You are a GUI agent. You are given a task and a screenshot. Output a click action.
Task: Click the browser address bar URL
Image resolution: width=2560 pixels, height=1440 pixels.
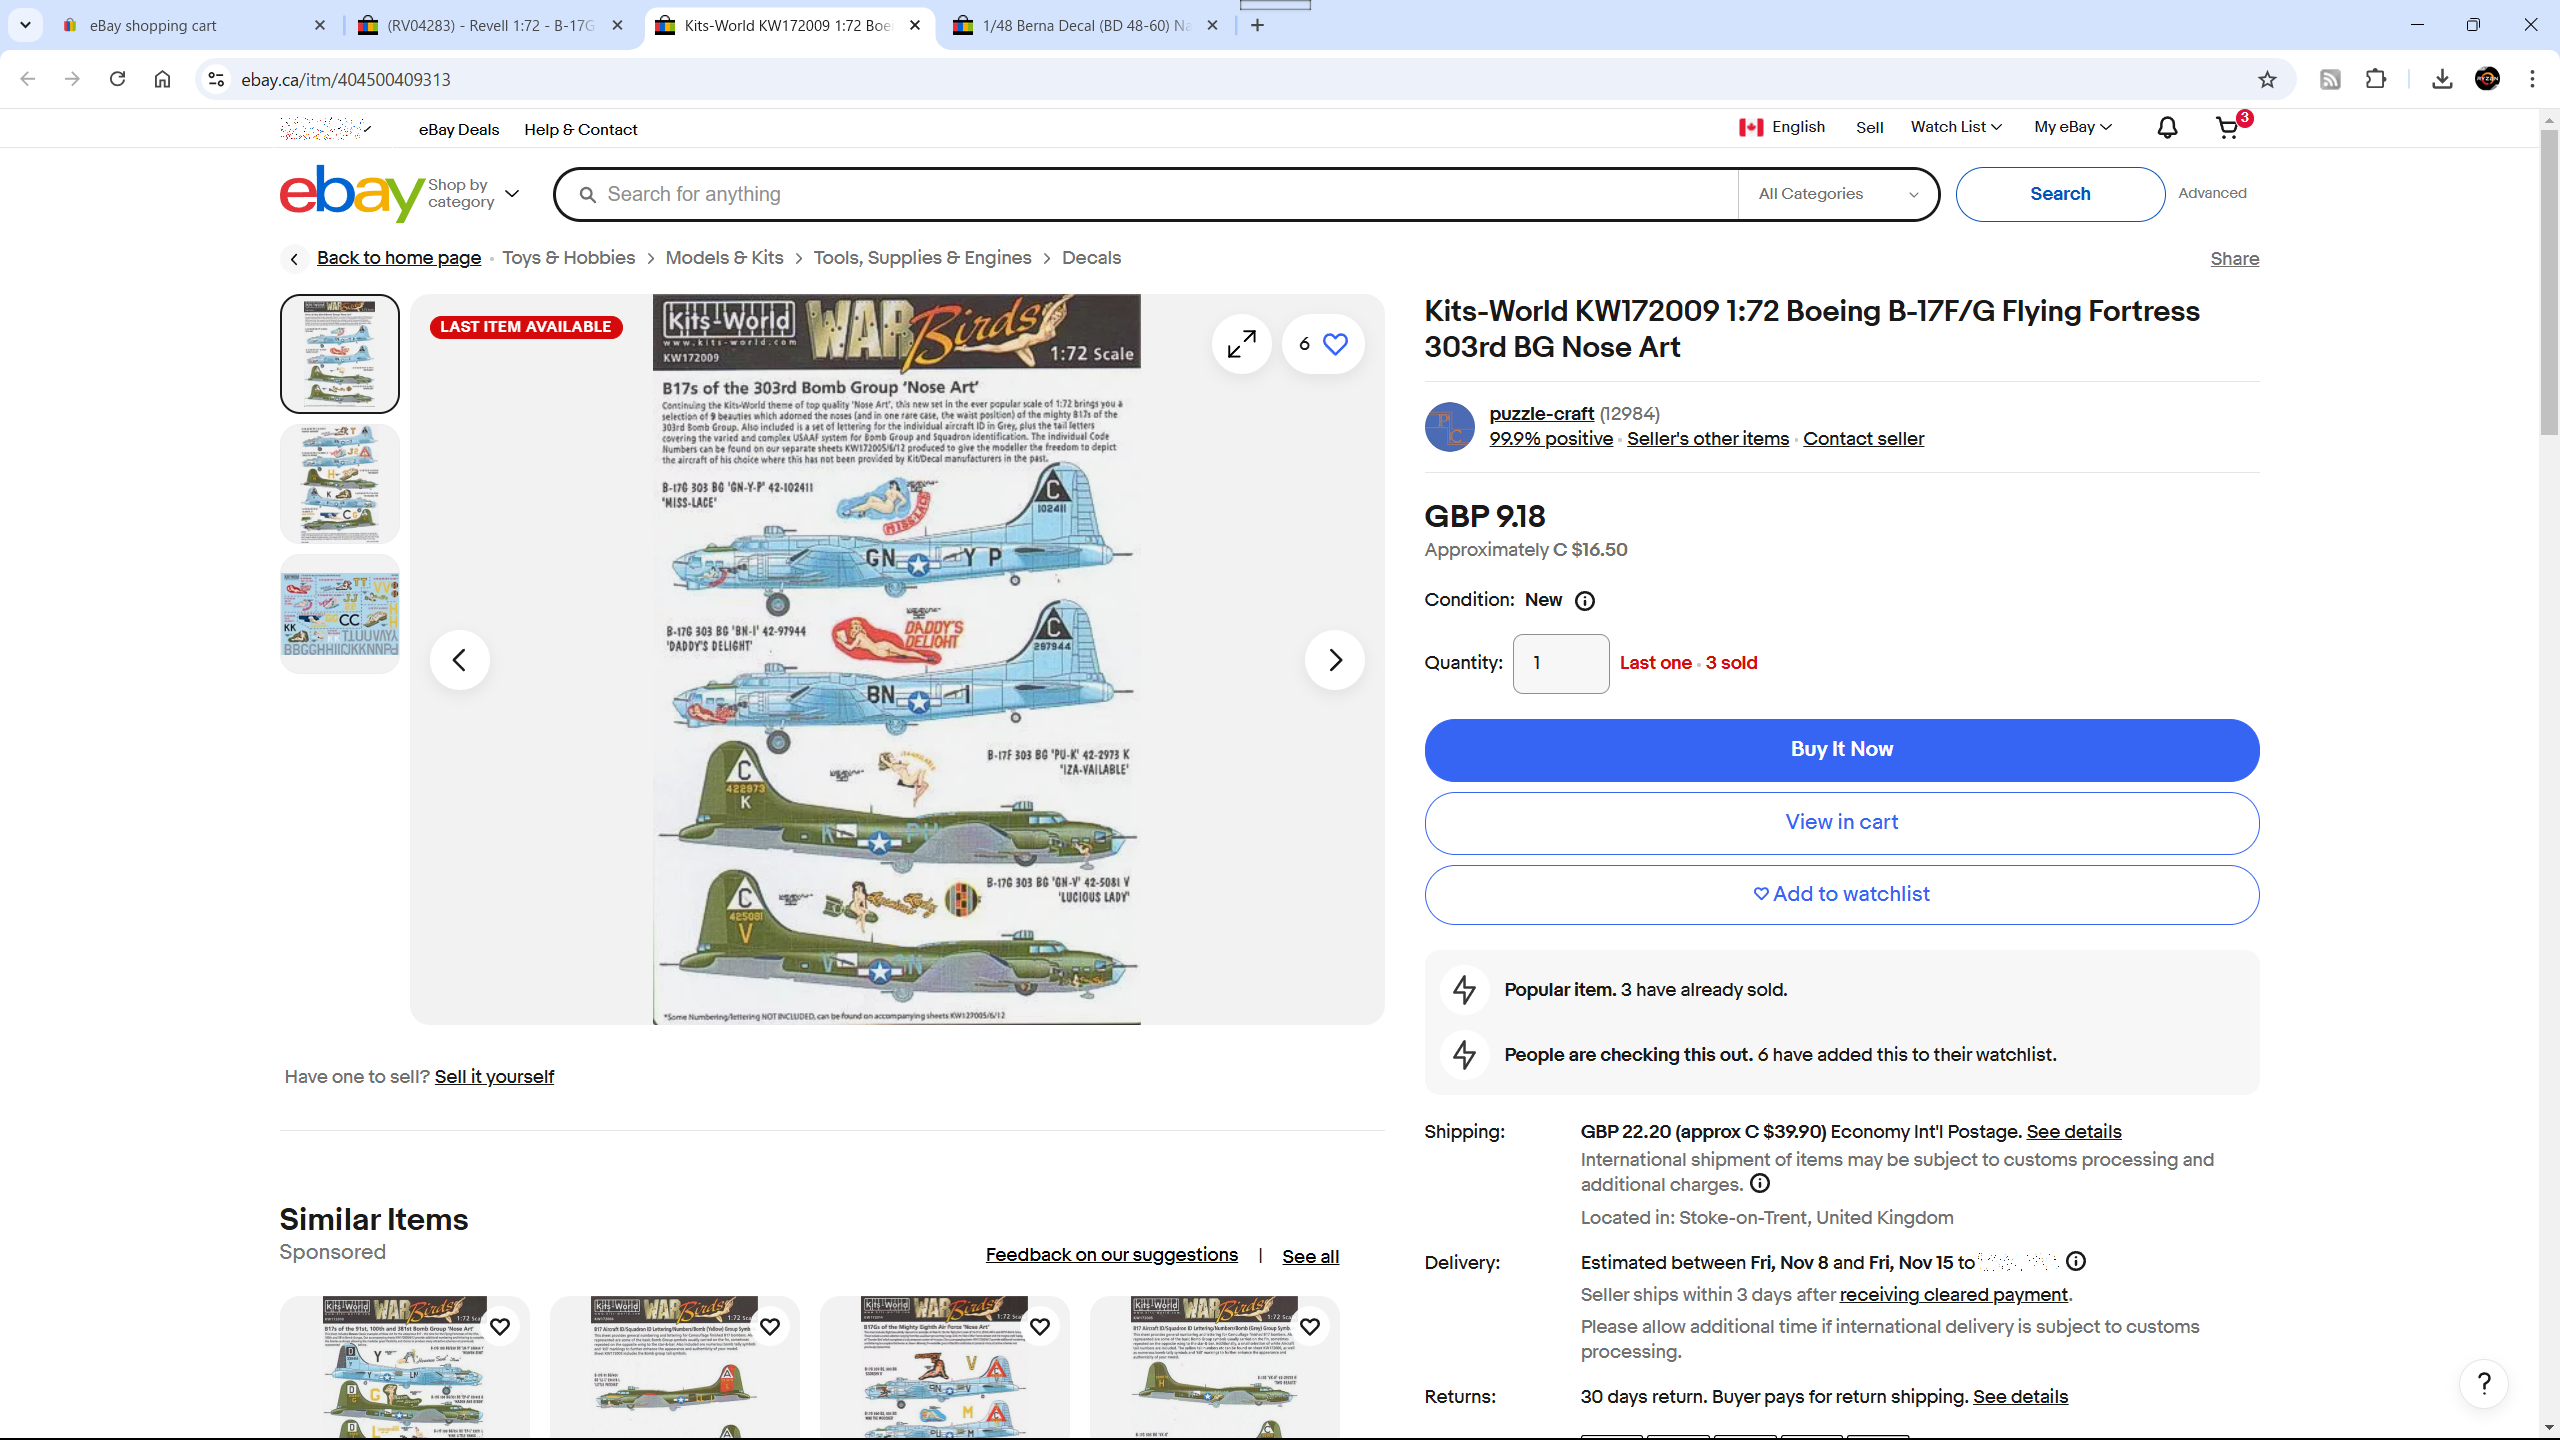coord(346,80)
